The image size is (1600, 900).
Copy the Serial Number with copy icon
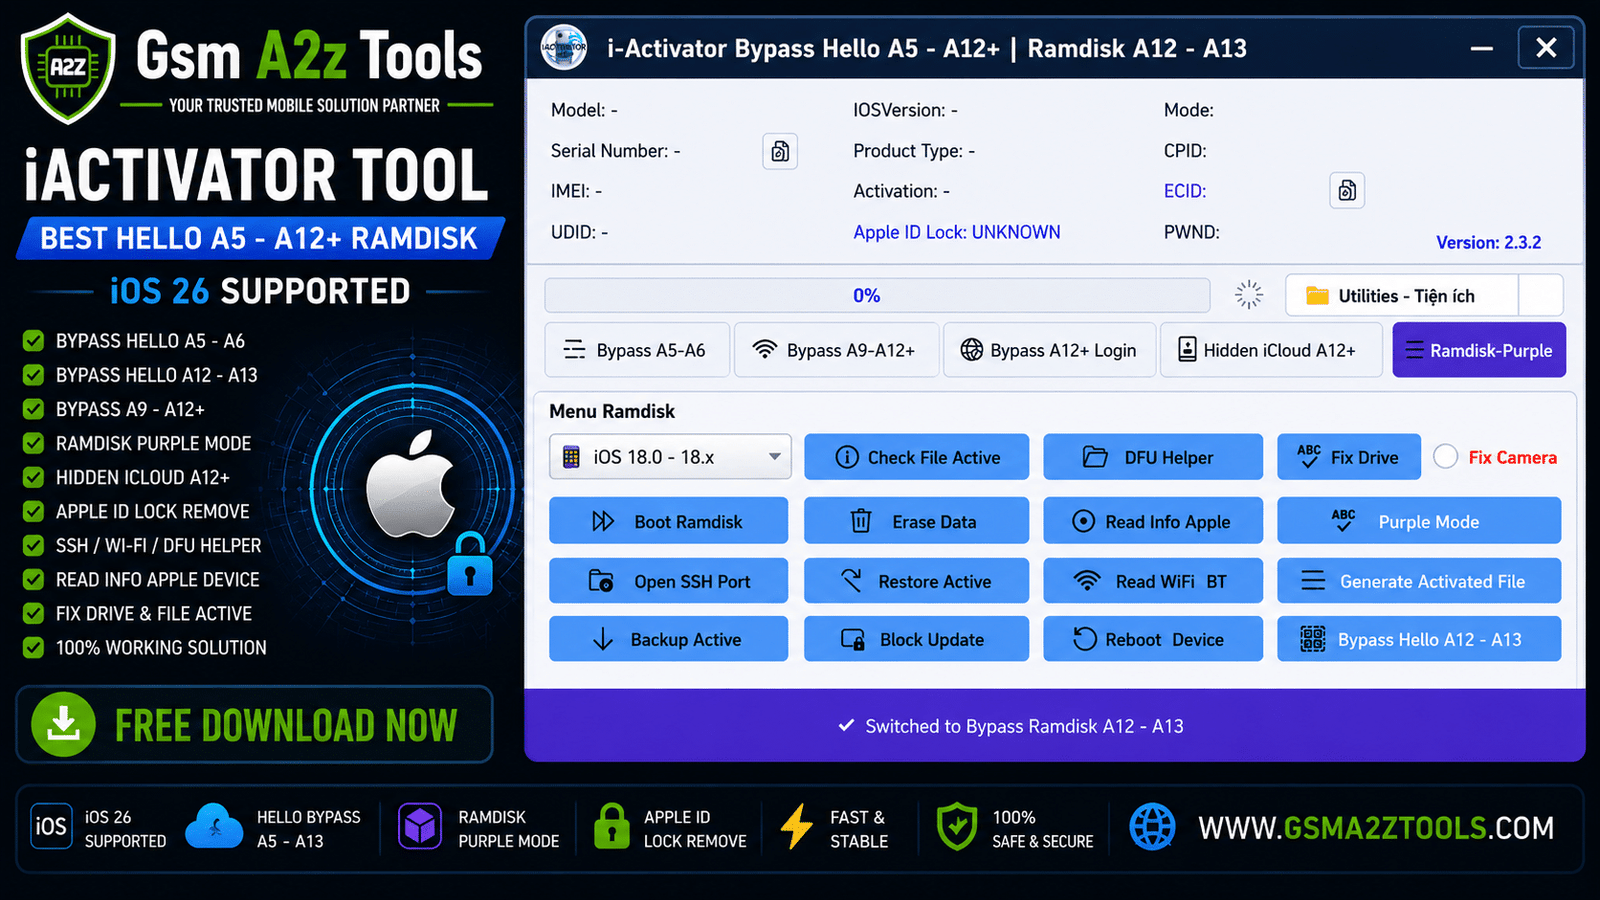[780, 151]
